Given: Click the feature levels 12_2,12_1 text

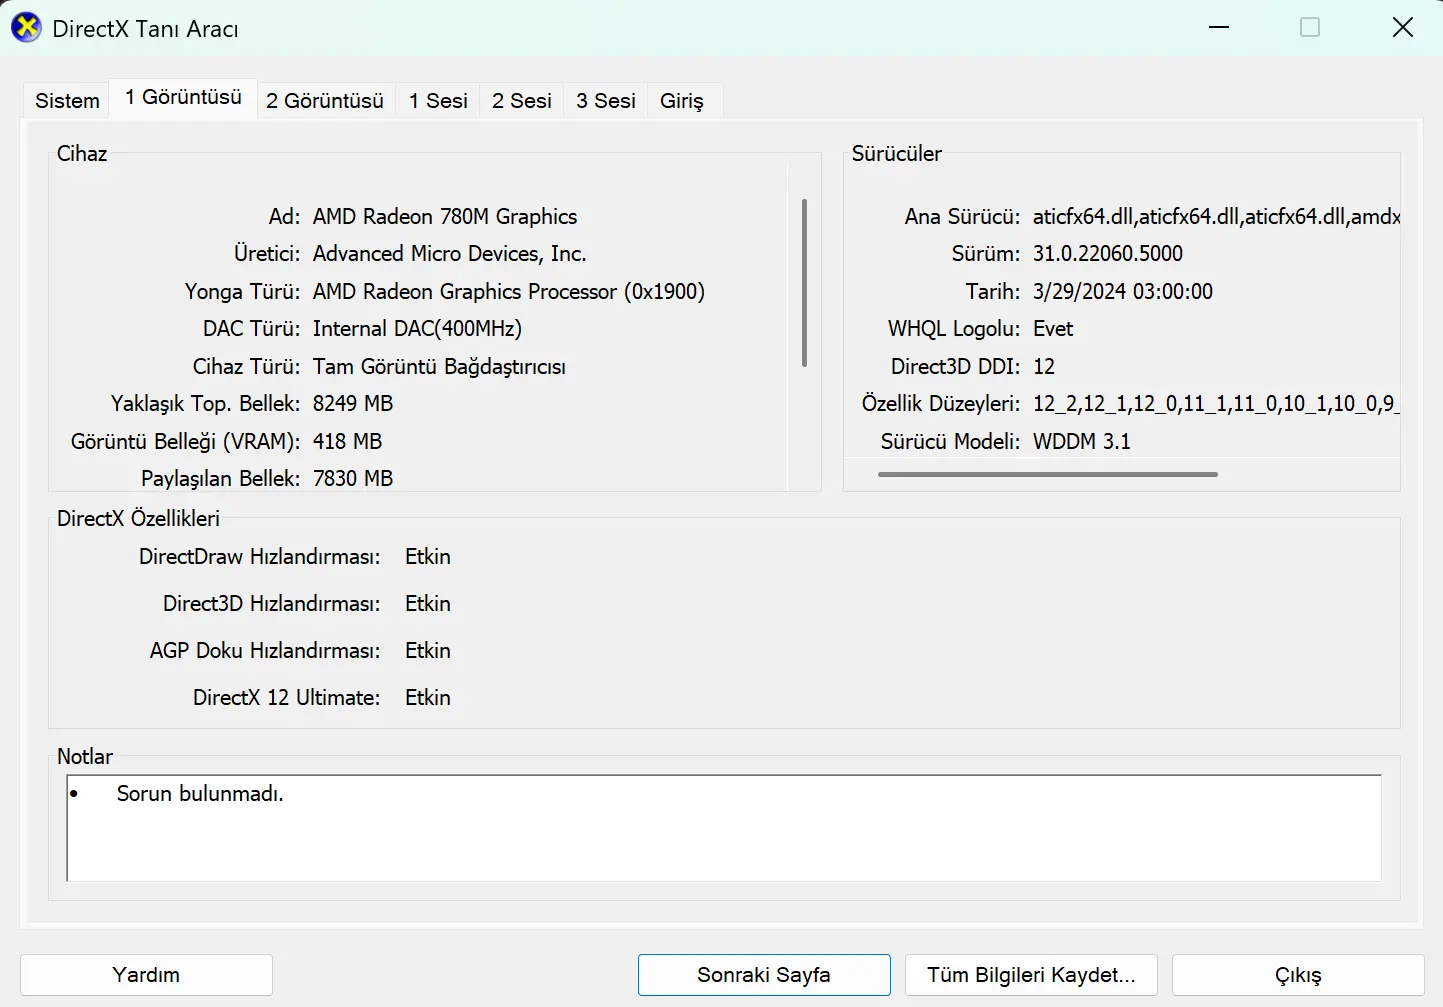Looking at the screenshot, I should (x=1216, y=404).
